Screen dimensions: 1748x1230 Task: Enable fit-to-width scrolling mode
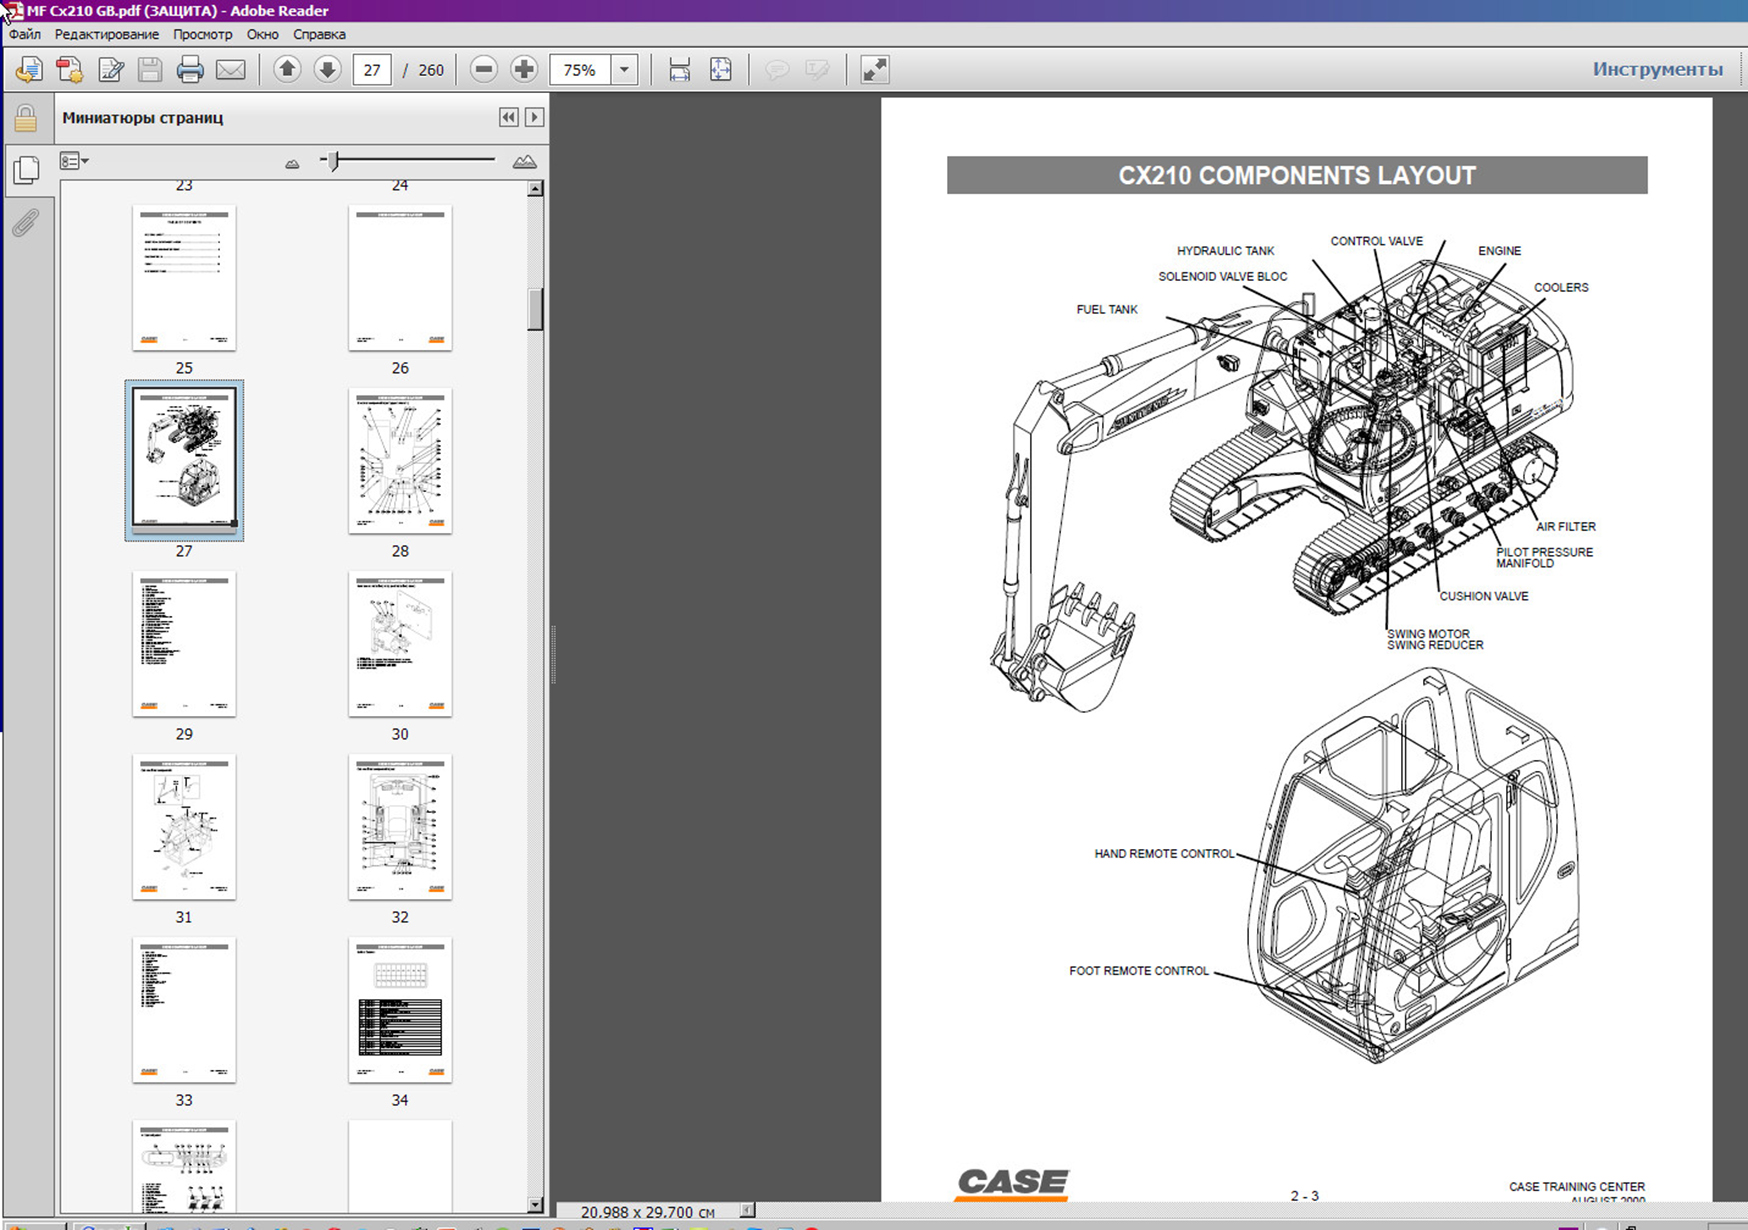[x=680, y=70]
